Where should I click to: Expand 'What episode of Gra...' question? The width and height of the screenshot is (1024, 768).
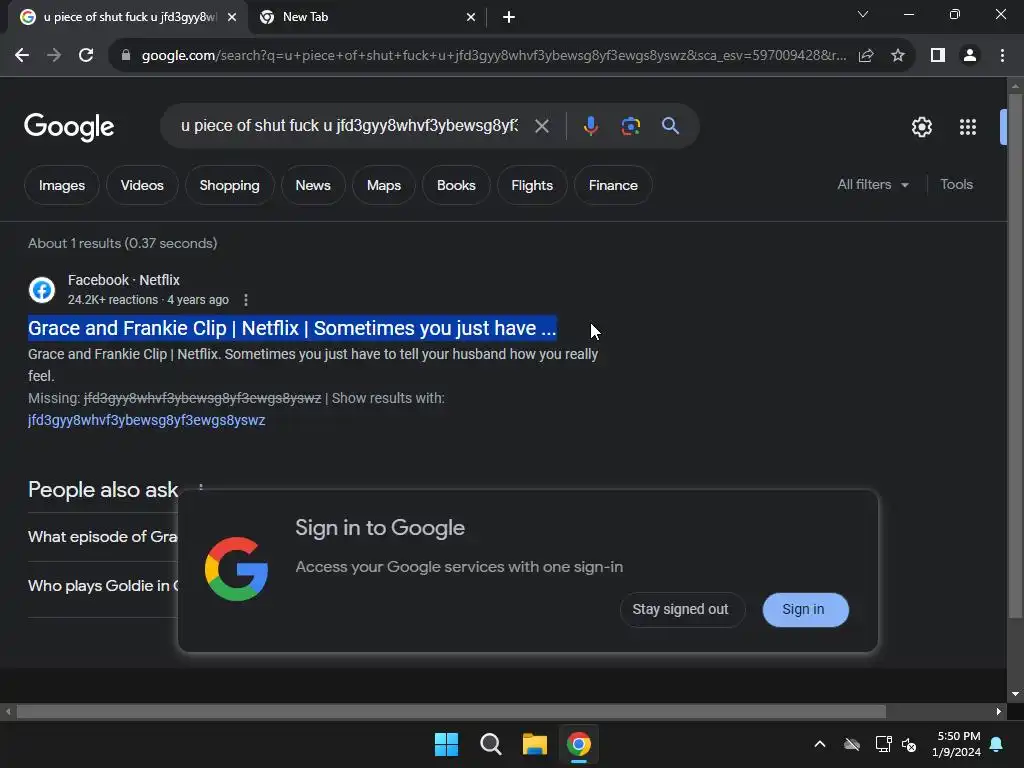tap(103, 537)
